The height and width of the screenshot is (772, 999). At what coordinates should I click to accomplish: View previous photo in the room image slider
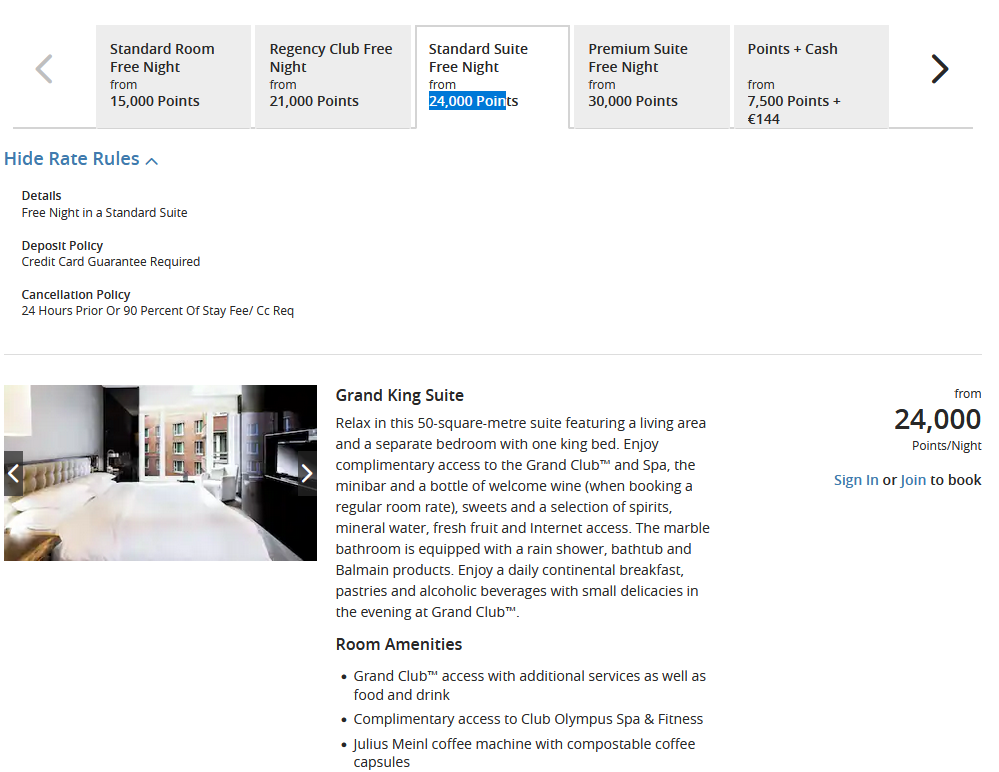tap(13, 472)
